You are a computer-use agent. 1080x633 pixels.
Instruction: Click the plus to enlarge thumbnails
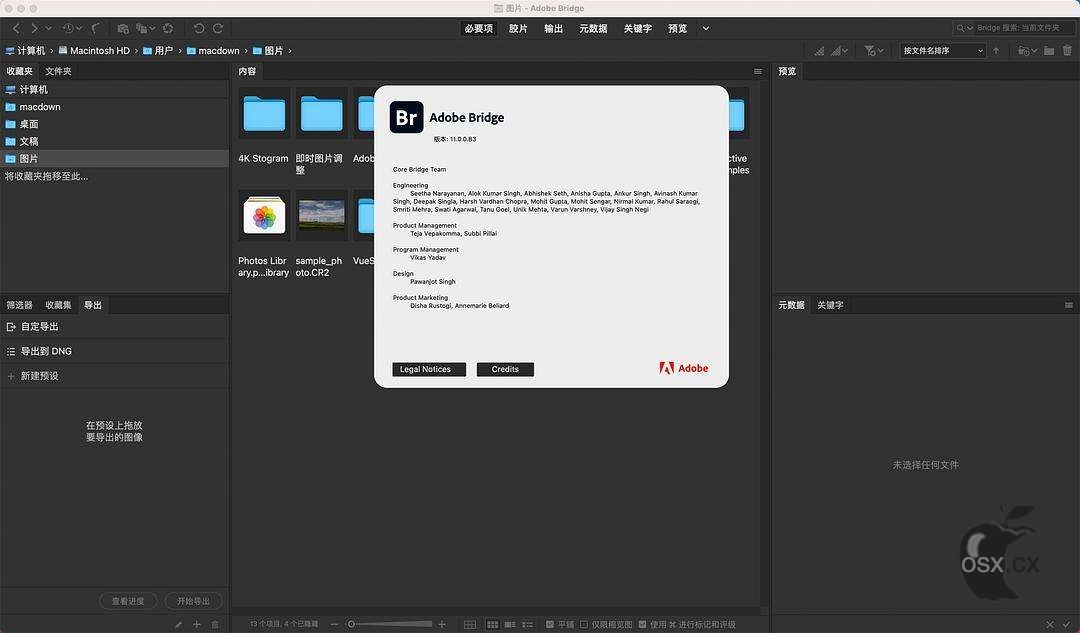click(x=442, y=624)
